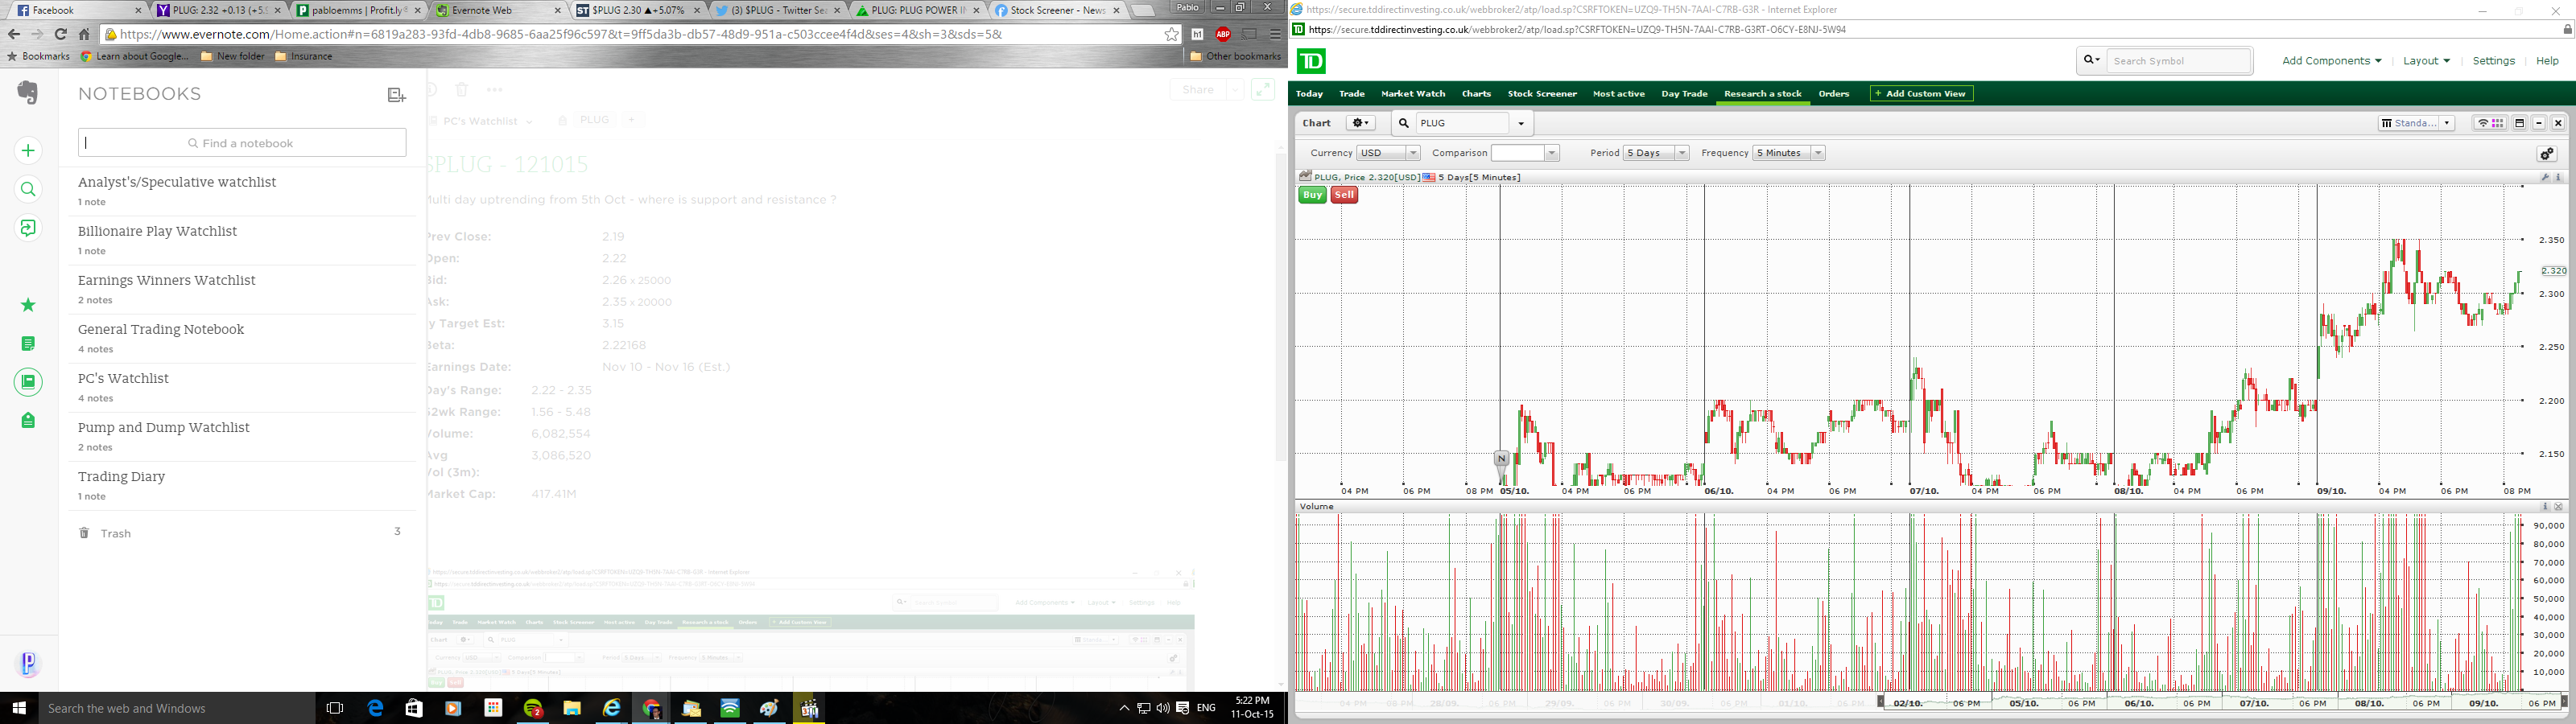The height and width of the screenshot is (724, 2576).
Task: Open the Frequency 5 Minutes dropdown
Action: pyautogui.click(x=1789, y=154)
